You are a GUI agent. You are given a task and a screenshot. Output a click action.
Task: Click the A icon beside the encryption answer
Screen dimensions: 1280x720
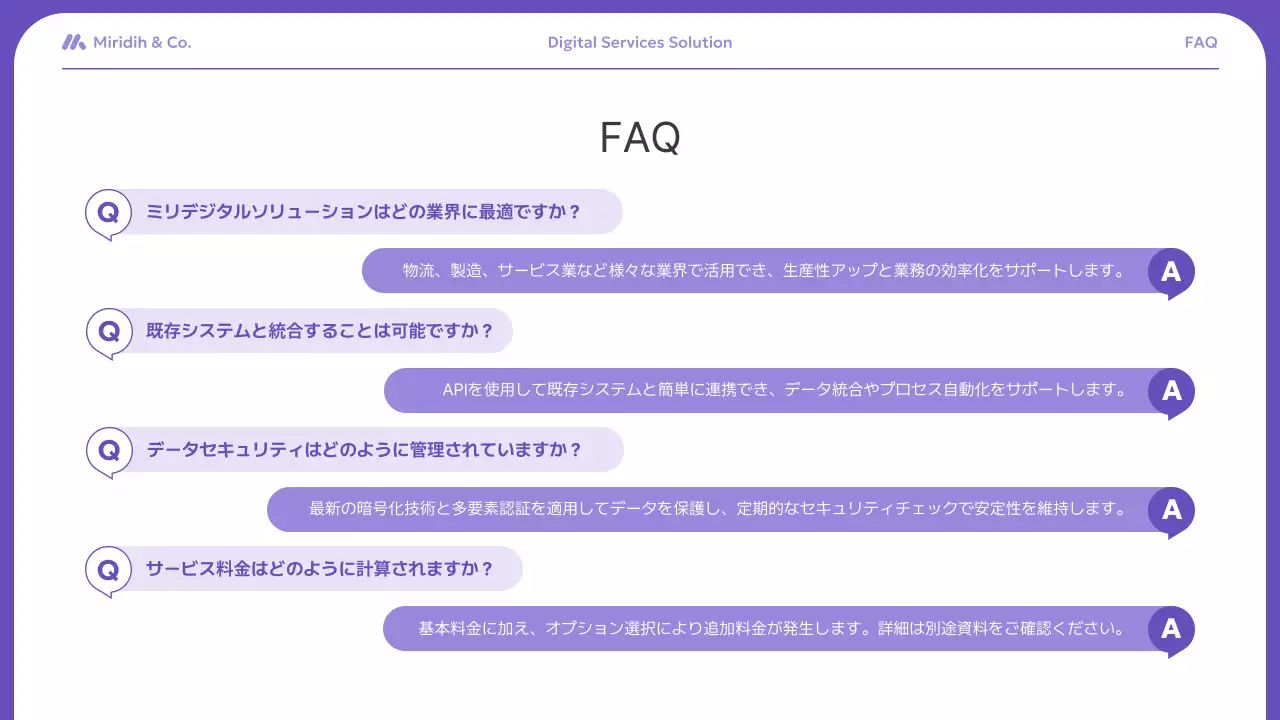1171,510
